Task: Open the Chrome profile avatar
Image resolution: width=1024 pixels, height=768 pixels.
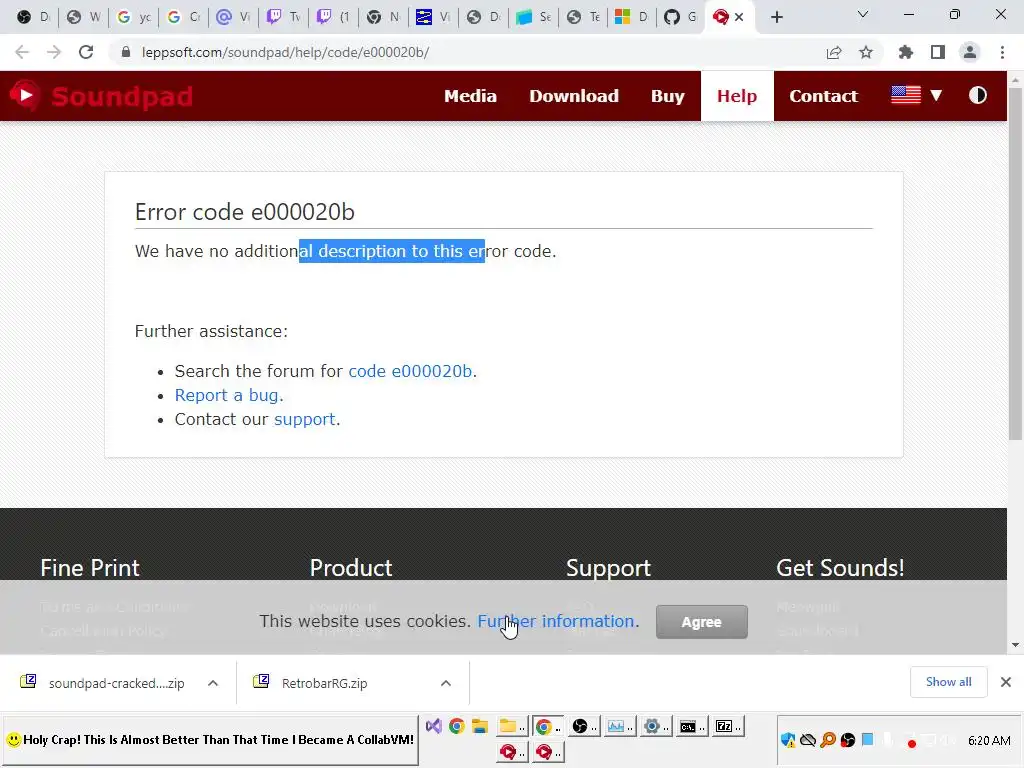Action: coord(970,52)
